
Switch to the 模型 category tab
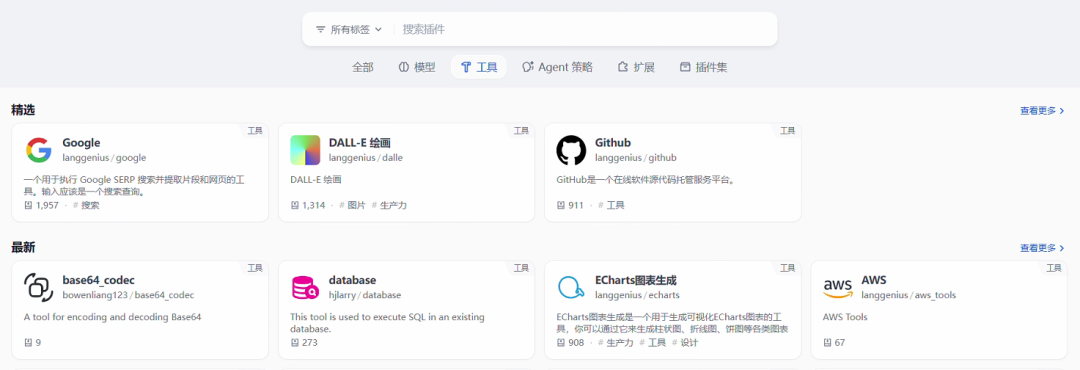(417, 67)
